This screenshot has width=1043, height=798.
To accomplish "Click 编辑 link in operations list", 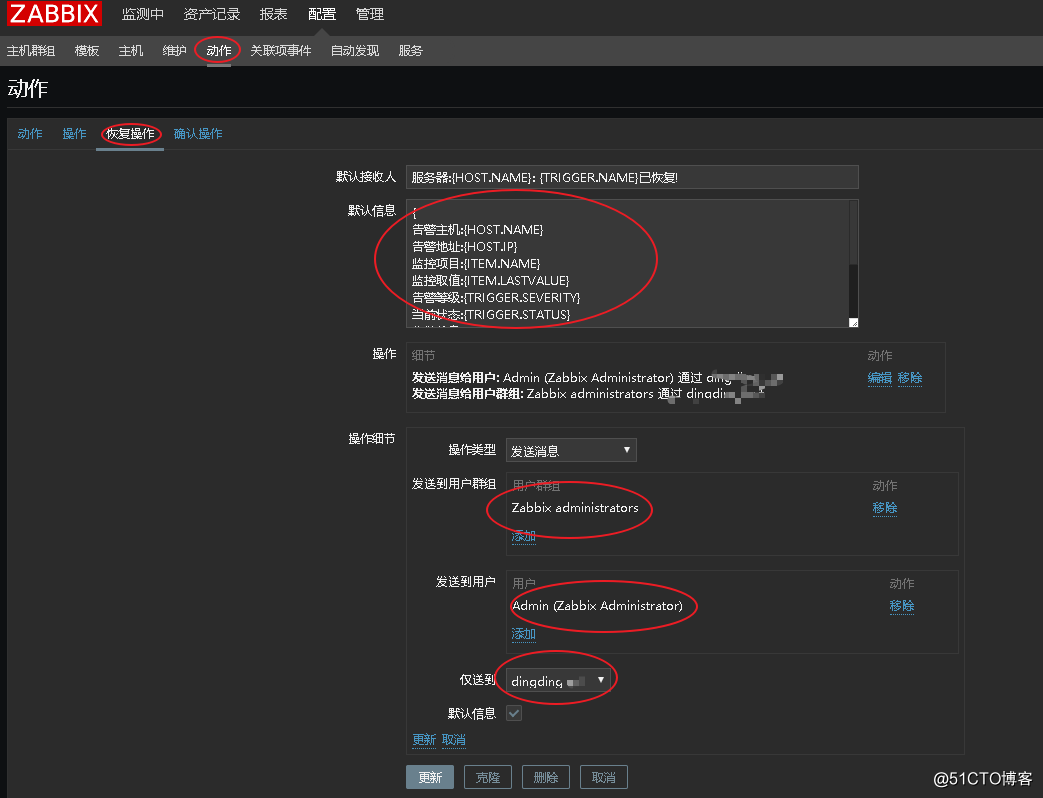I will pos(879,378).
